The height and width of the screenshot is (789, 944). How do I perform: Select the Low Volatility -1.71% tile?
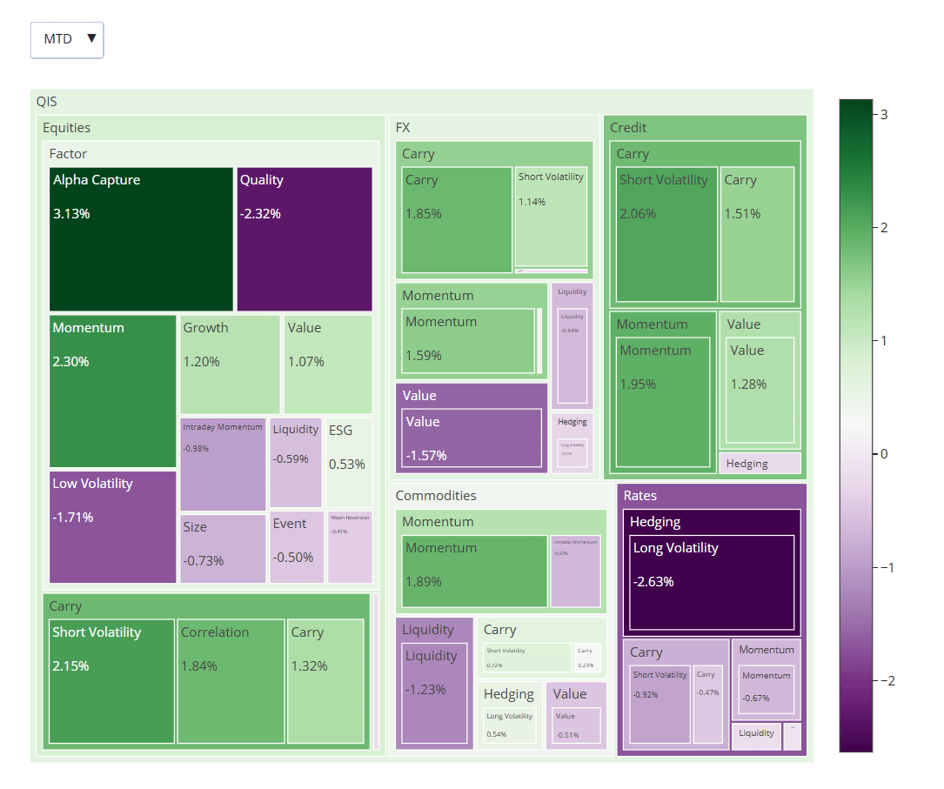[x=113, y=527]
